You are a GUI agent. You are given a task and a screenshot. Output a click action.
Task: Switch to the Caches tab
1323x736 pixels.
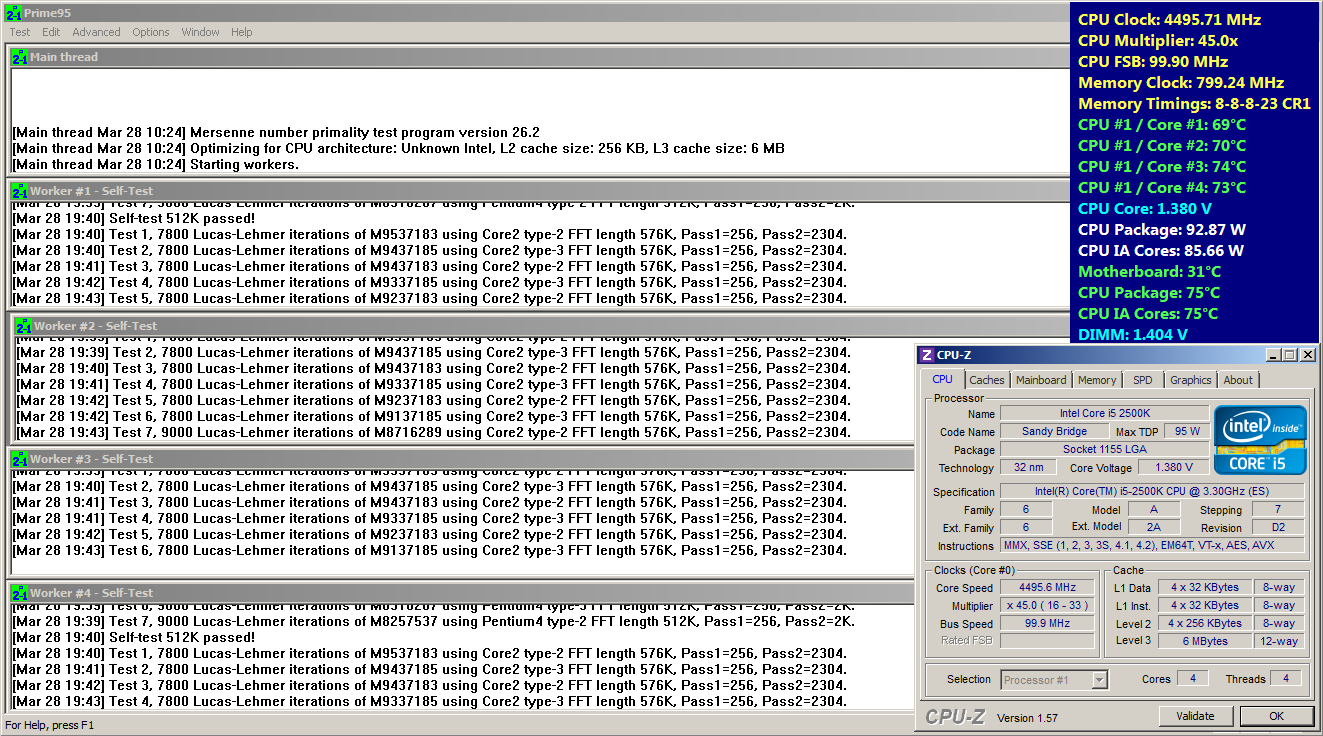(986, 380)
